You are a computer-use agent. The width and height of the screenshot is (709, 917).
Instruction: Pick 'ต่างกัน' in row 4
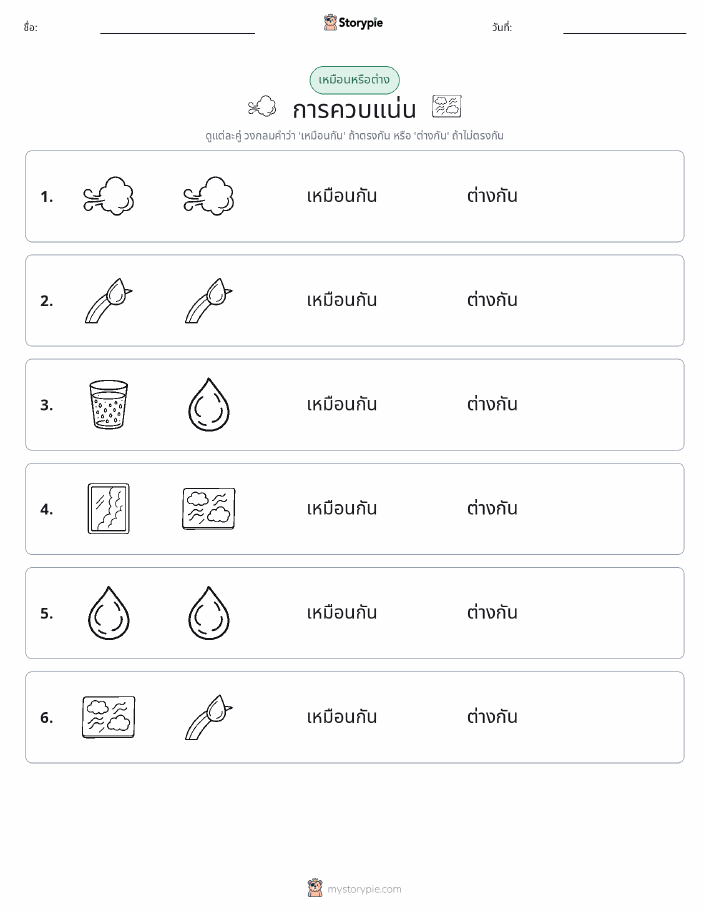(x=492, y=508)
